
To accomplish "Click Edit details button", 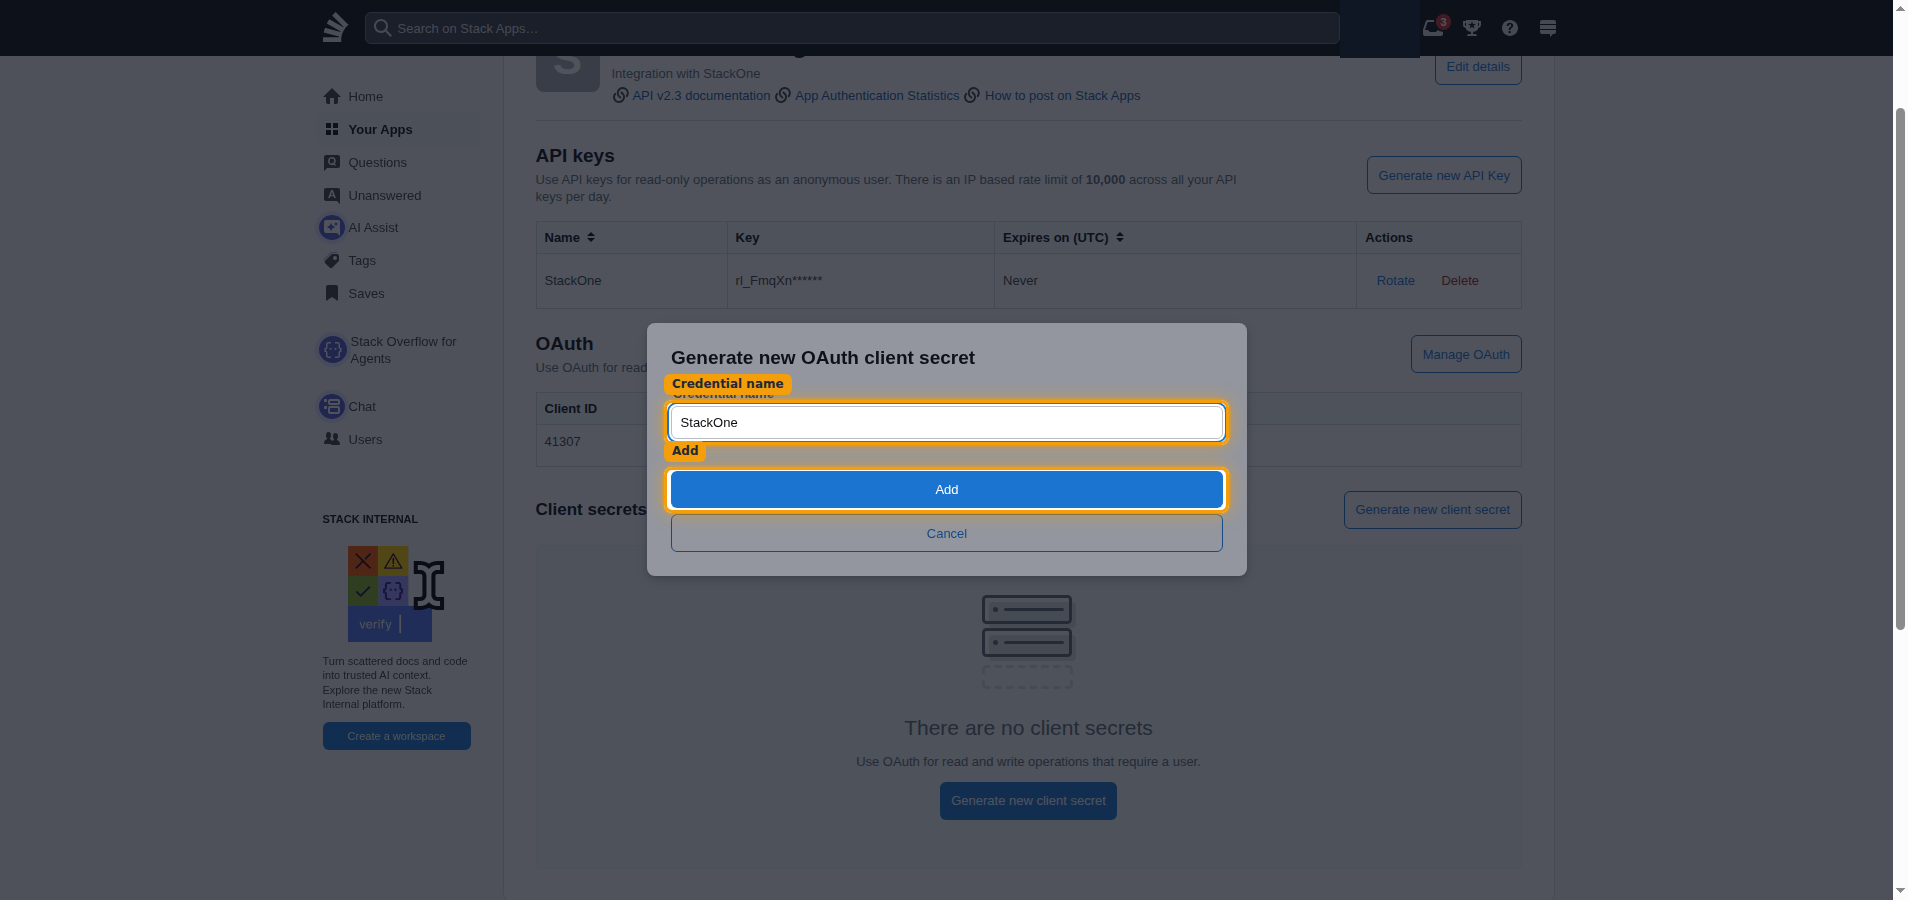I will coord(1478,67).
